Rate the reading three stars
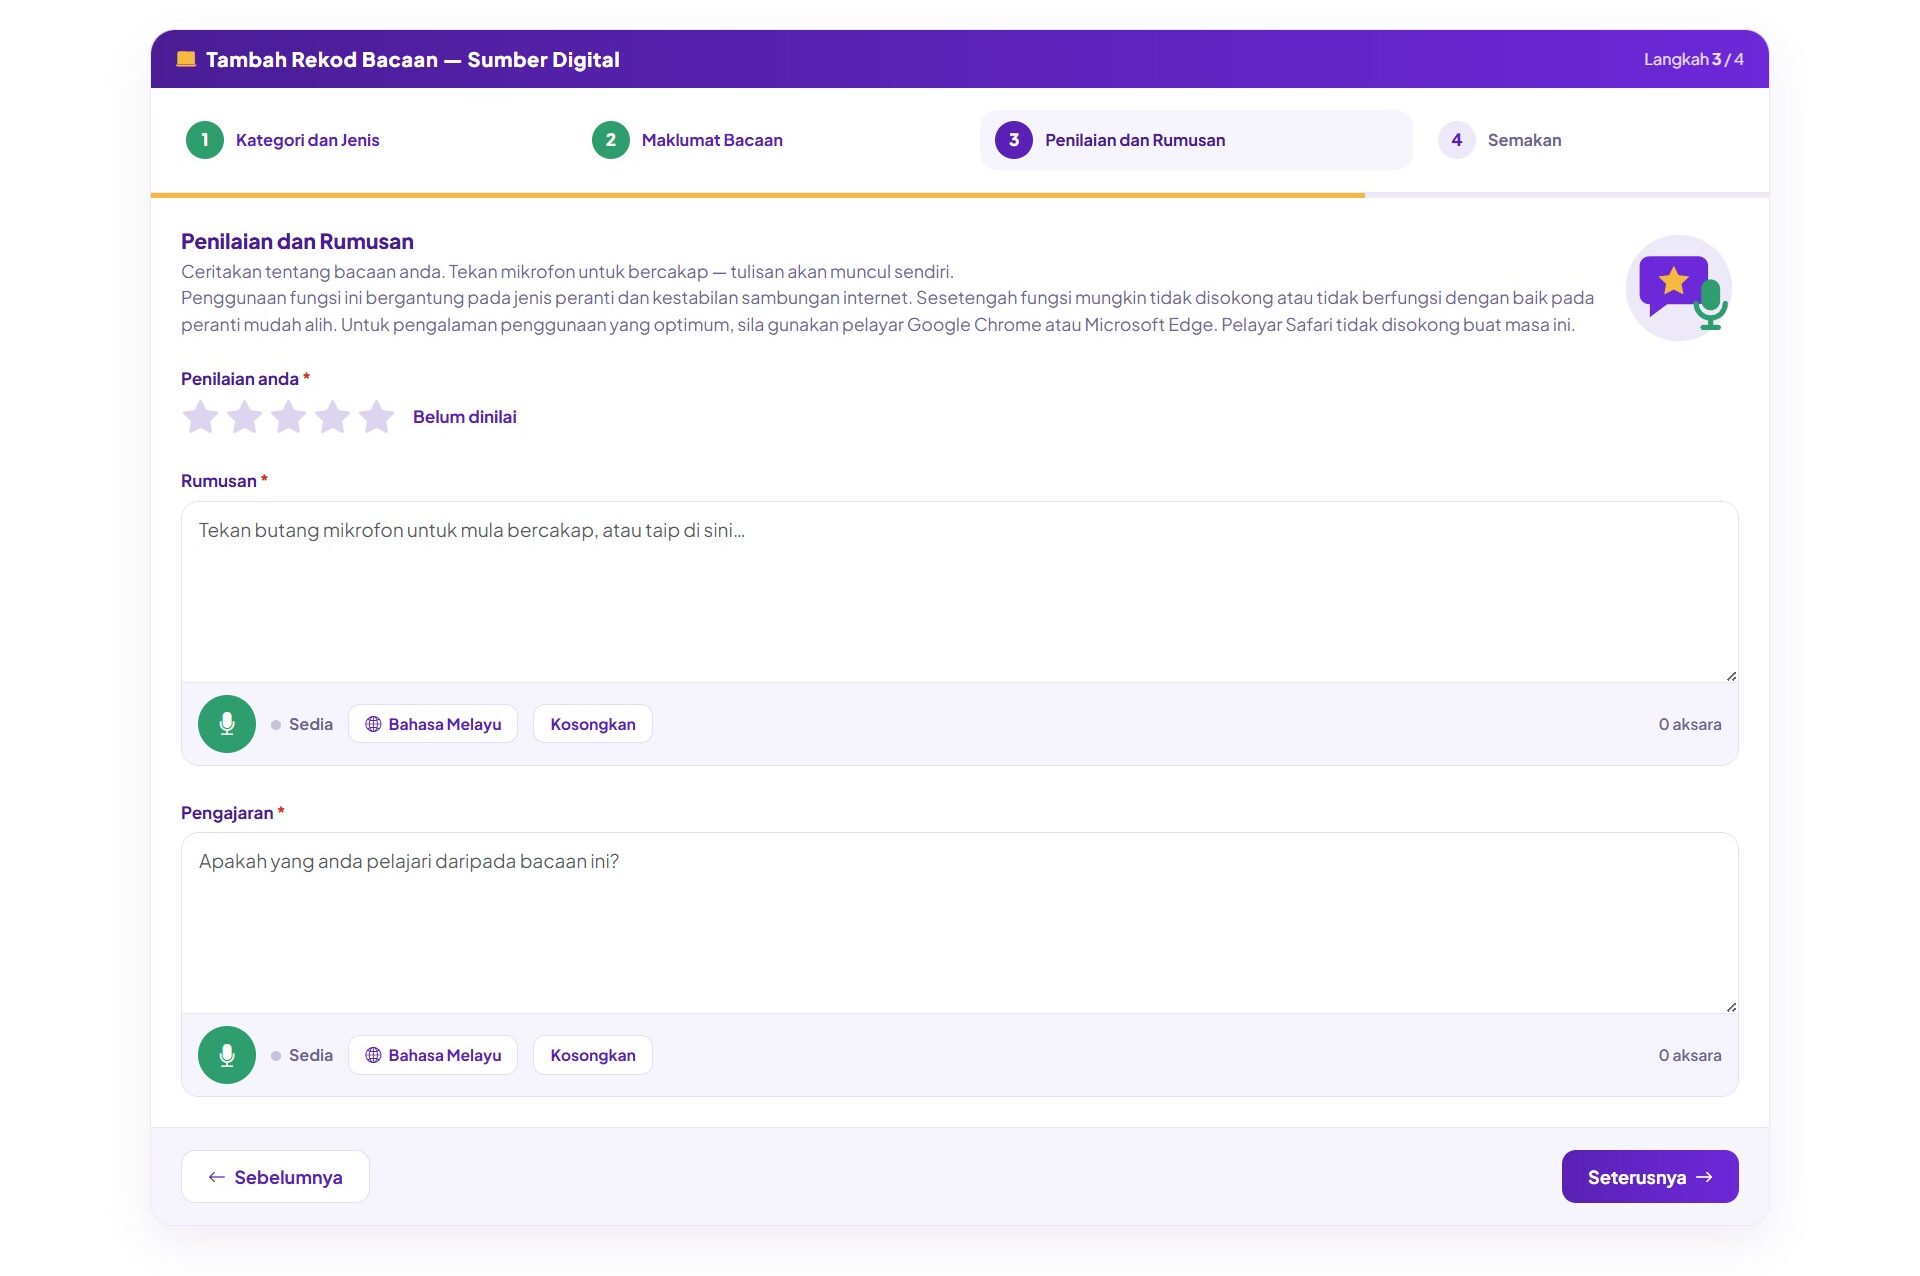The image size is (1920, 1276). pyautogui.click(x=288, y=417)
